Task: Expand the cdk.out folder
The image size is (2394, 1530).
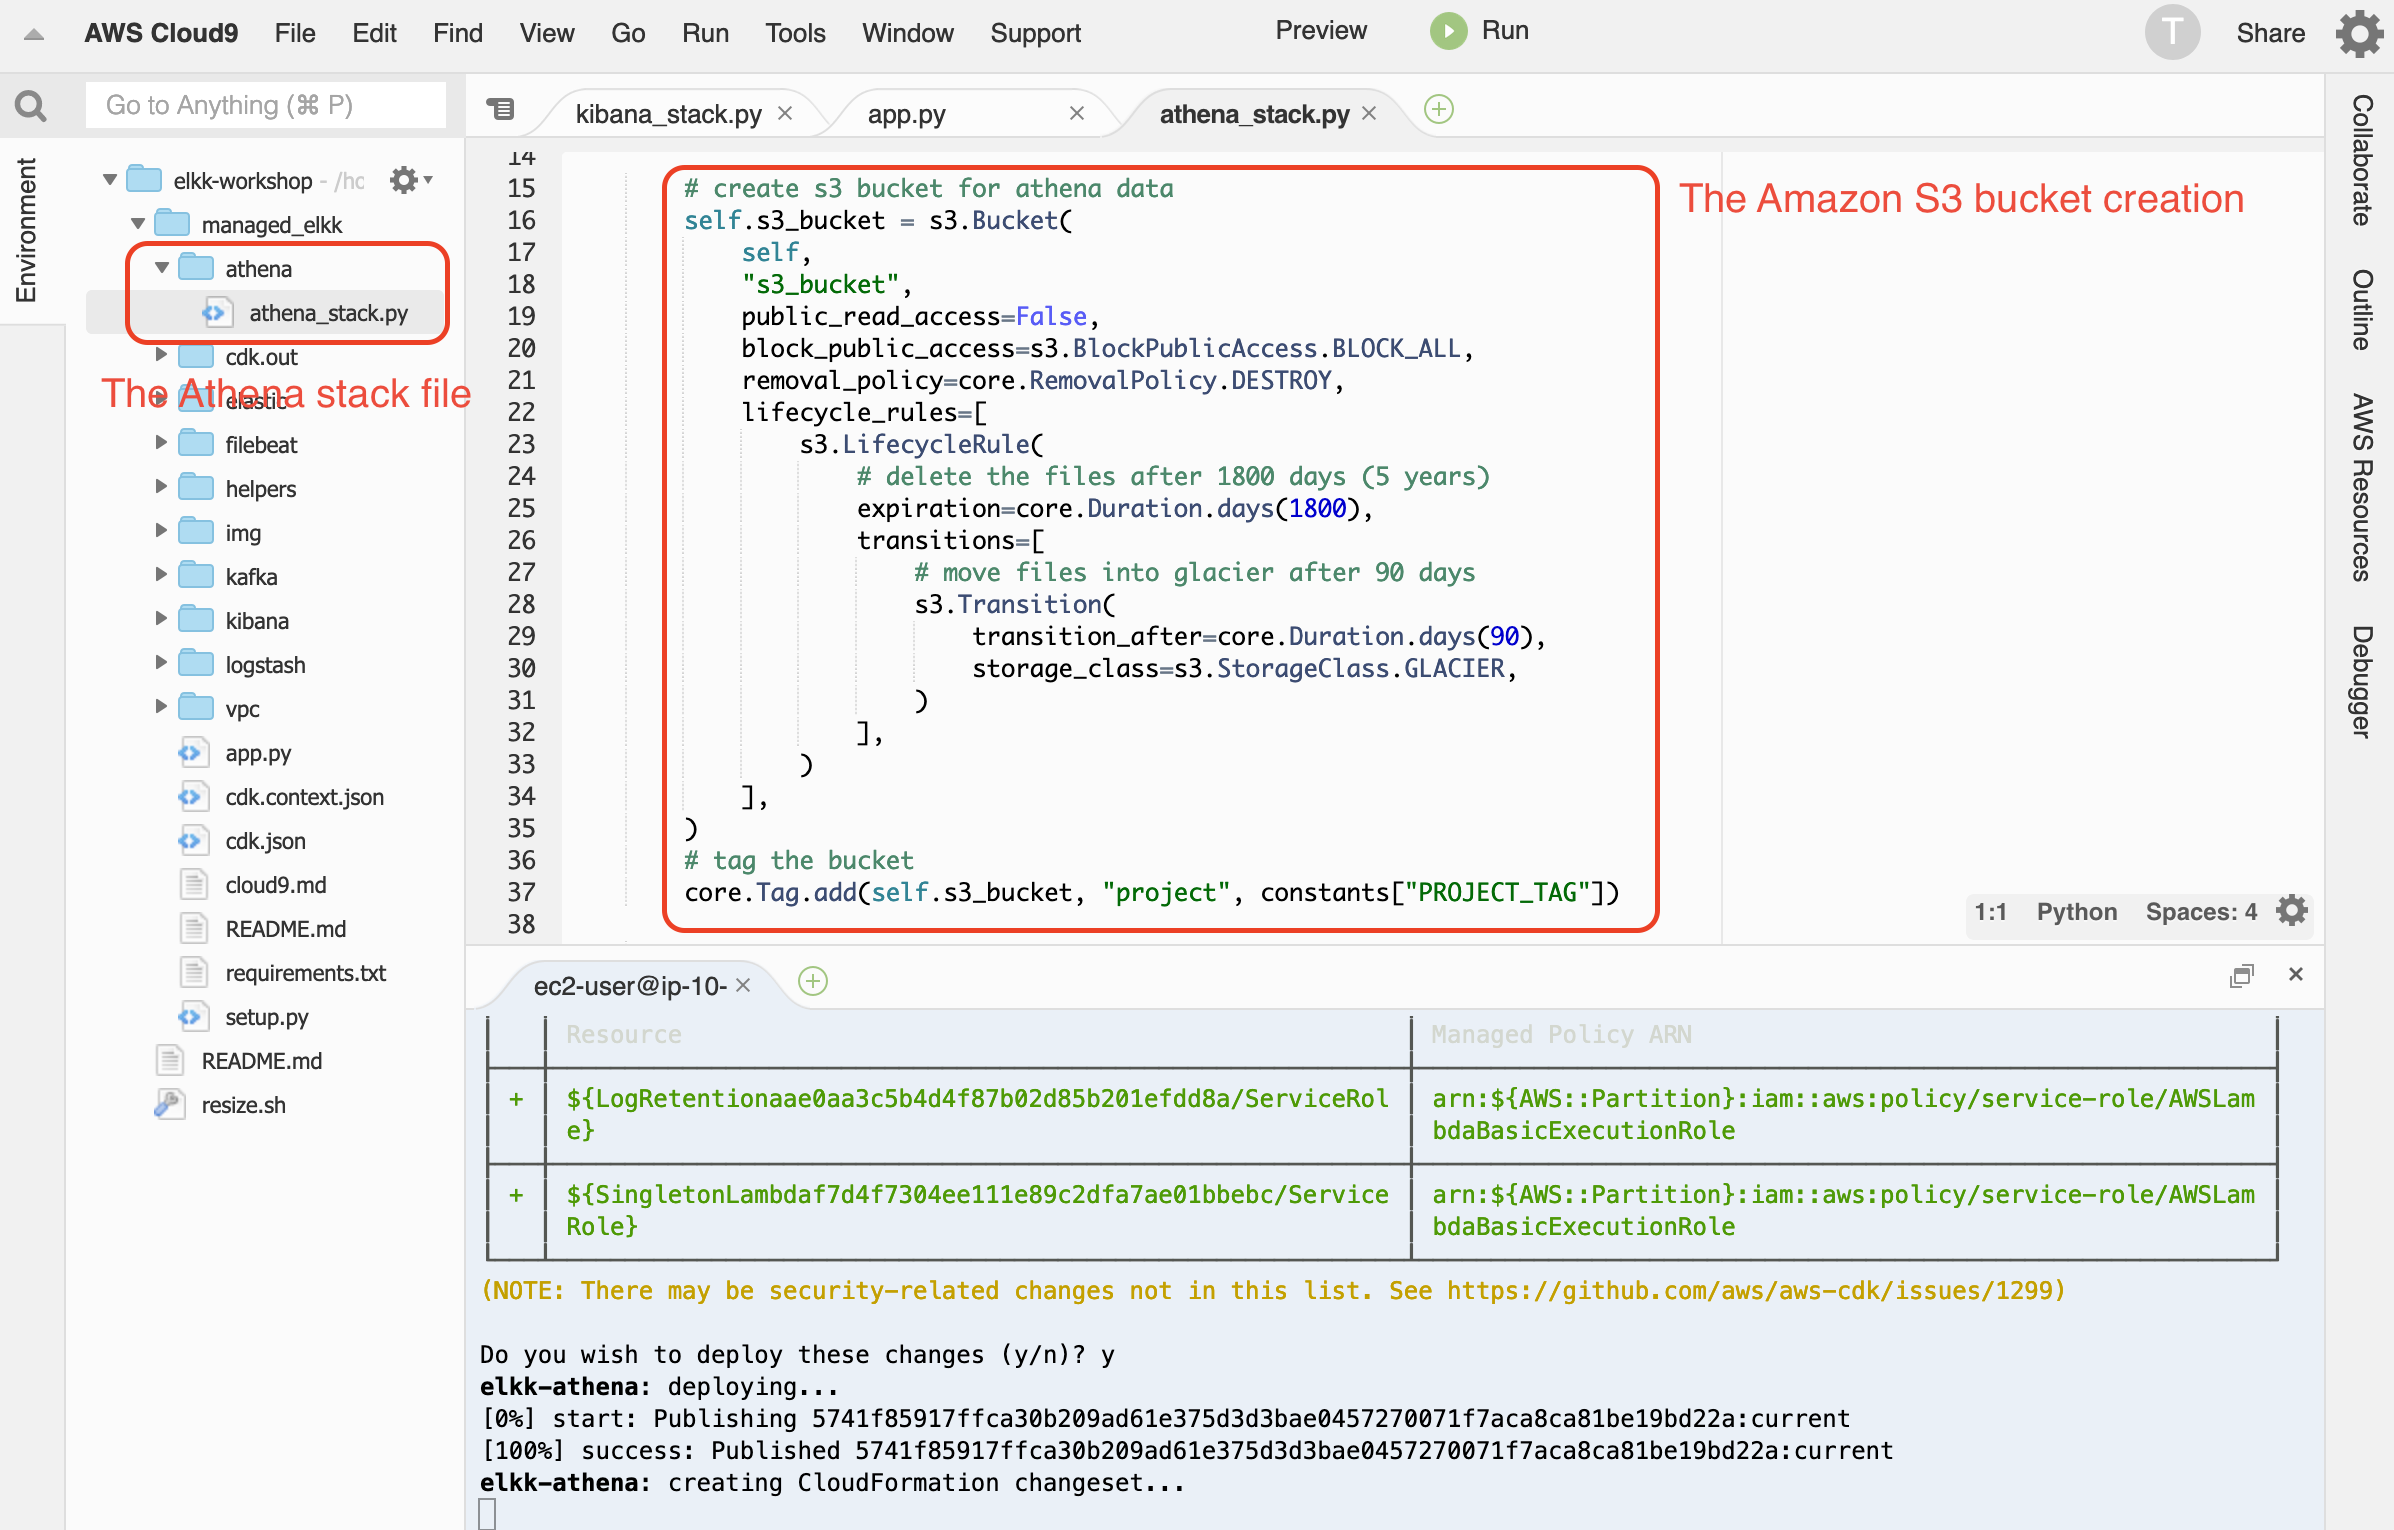Action: pos(161,355)
